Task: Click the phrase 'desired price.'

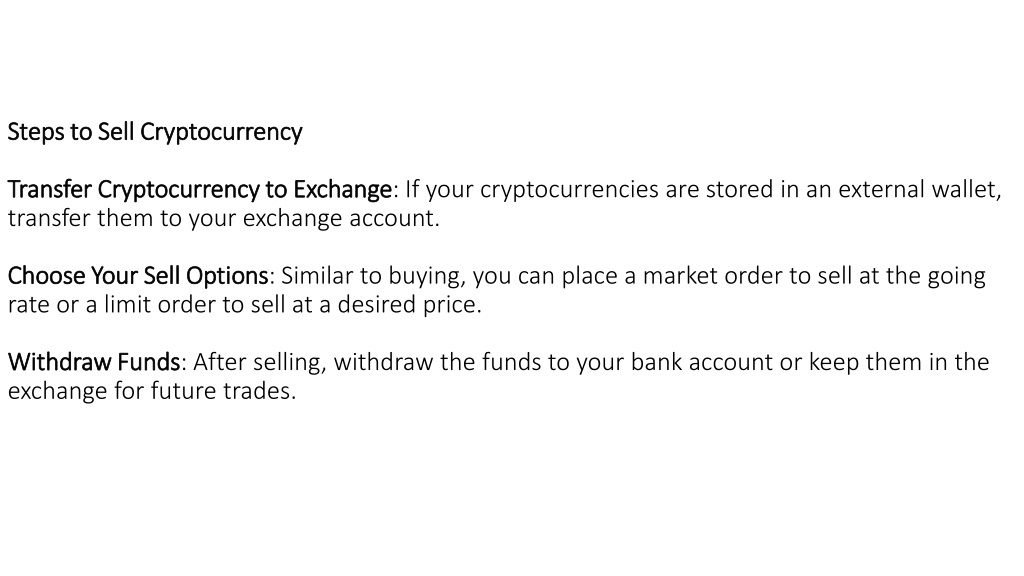Action: tap(409, 305)
